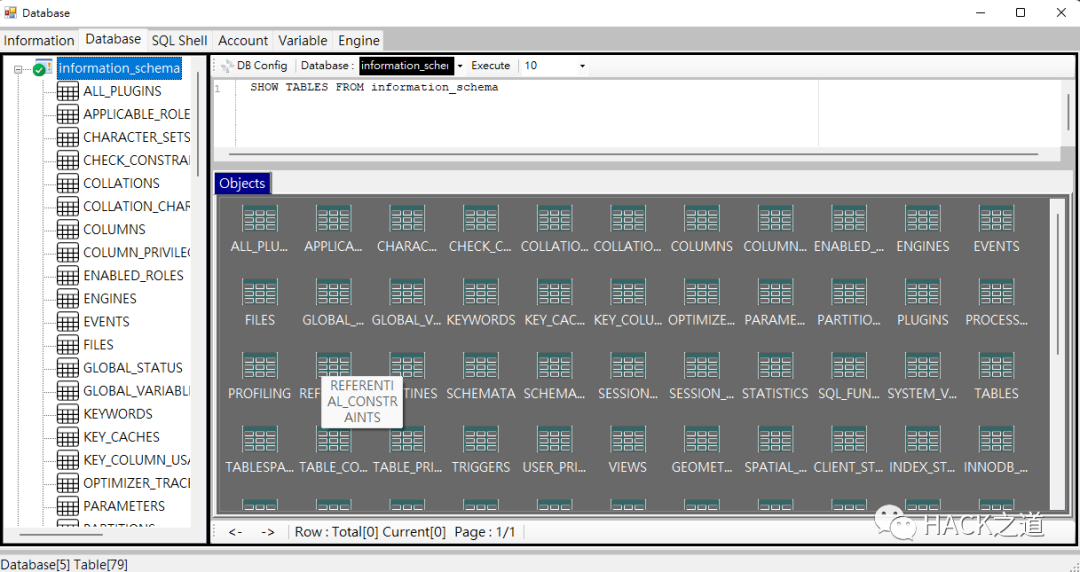Image resolution: width=1080 pixels, height=572 pixels.
Task: Click the COLUMNS table grid icon in tree
Action: (68, 229)
